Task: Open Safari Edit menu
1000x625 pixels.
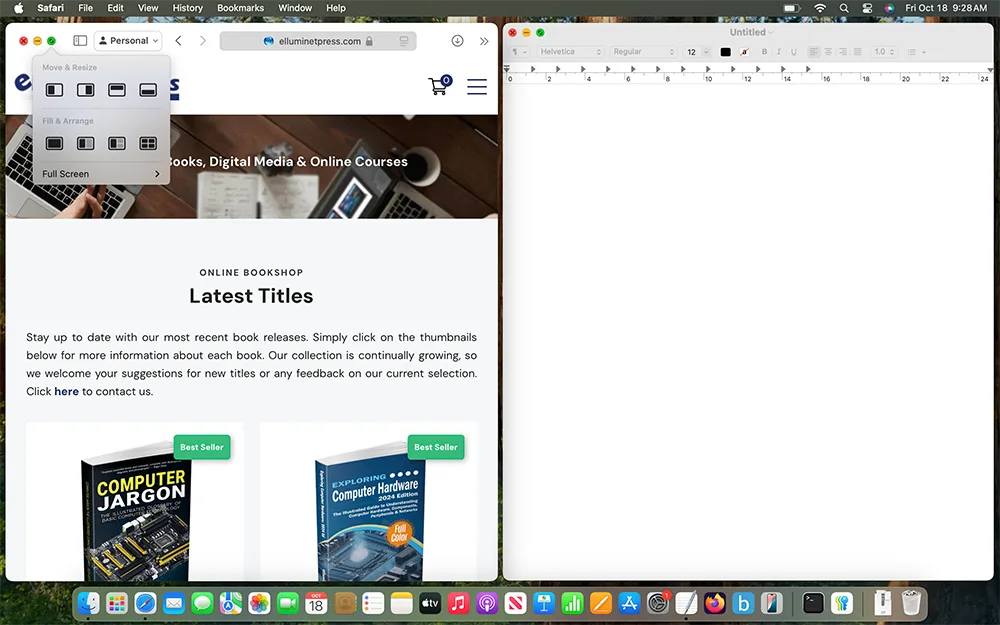Action: point(115,8)
